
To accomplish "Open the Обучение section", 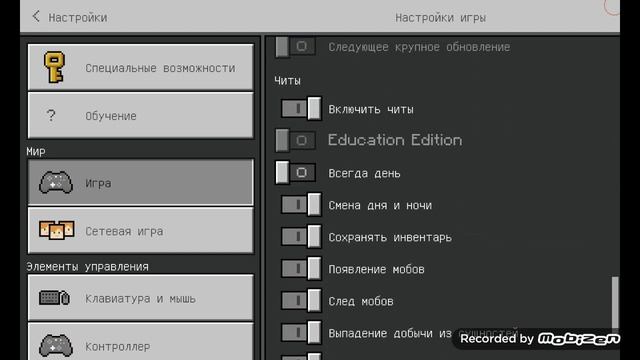I will click(140, 116).
